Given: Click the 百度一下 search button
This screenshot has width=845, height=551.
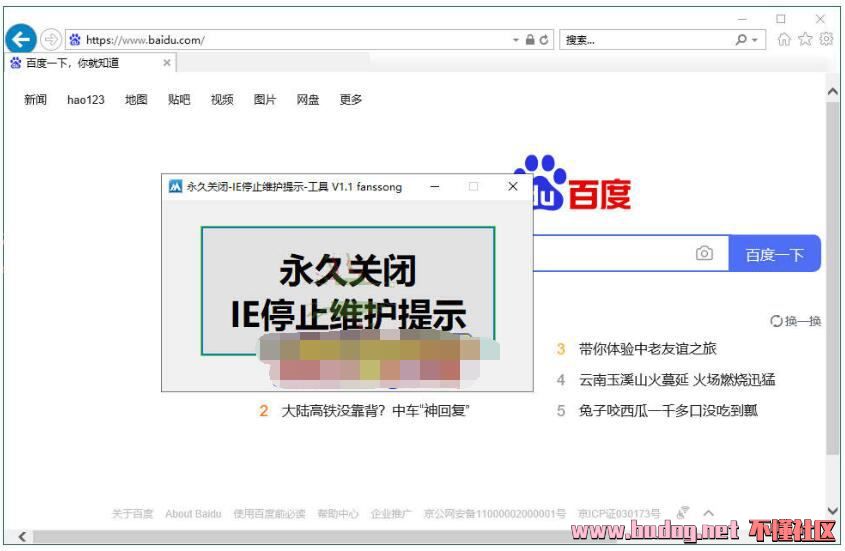Looking at the screenshot, I should [774, 253].
